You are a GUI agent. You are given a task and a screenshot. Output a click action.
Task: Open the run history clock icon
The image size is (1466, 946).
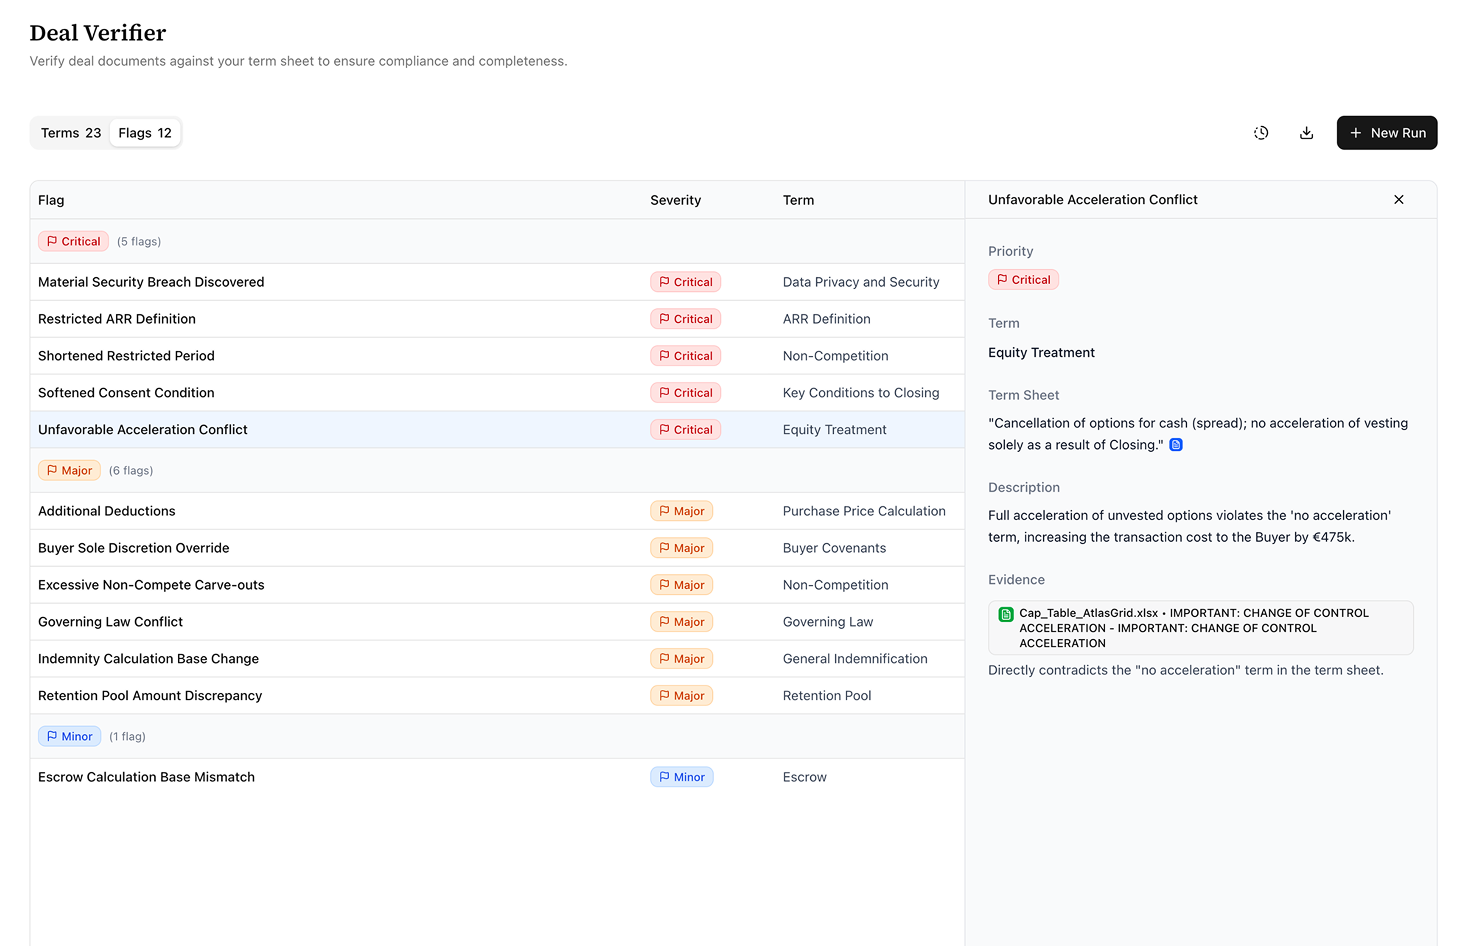[x=1261, y=133]
